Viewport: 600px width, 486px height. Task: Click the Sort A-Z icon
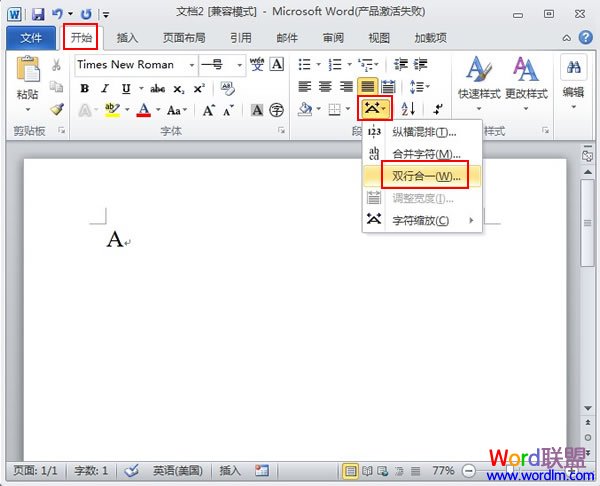pyautogui.click(x=408, y=109)
